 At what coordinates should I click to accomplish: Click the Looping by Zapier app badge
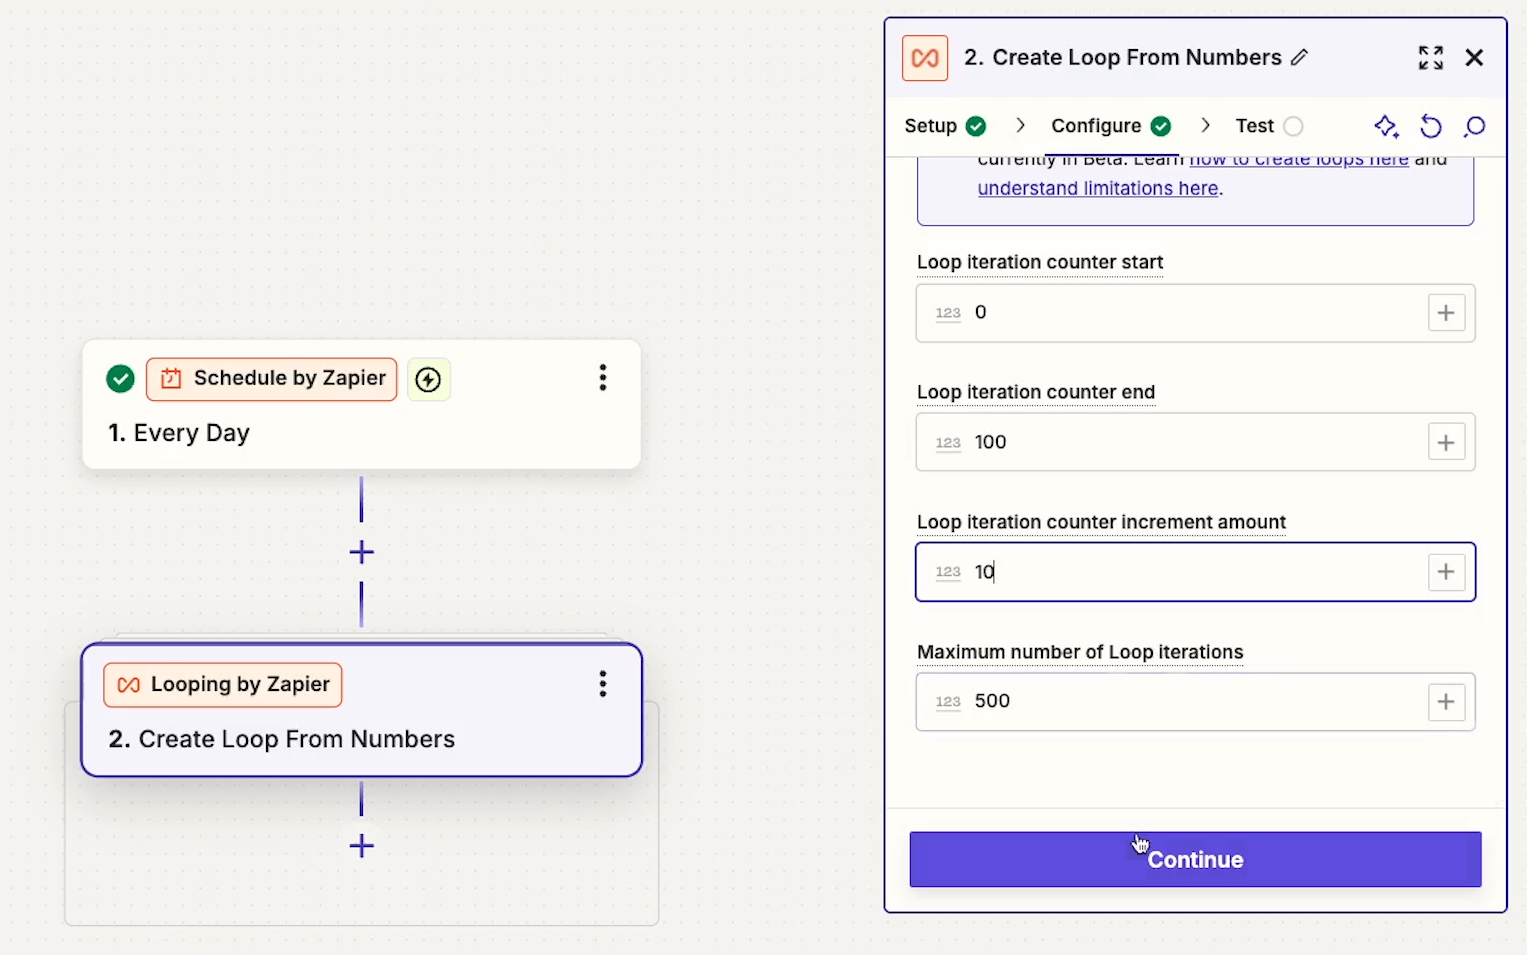click(x=223, y=685)
